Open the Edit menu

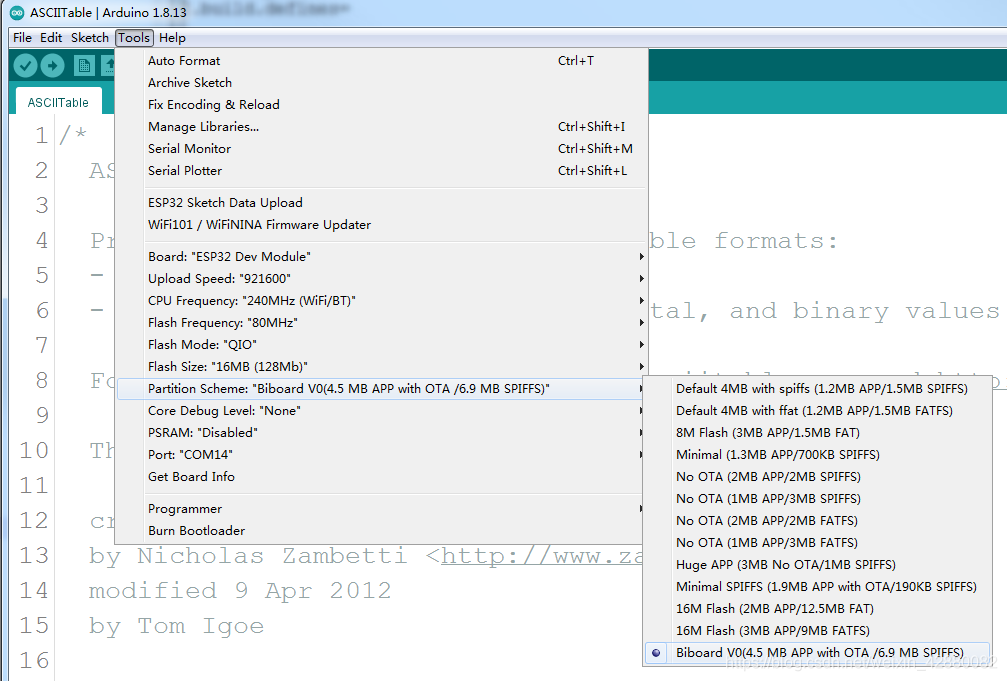[x=51, y=37]
